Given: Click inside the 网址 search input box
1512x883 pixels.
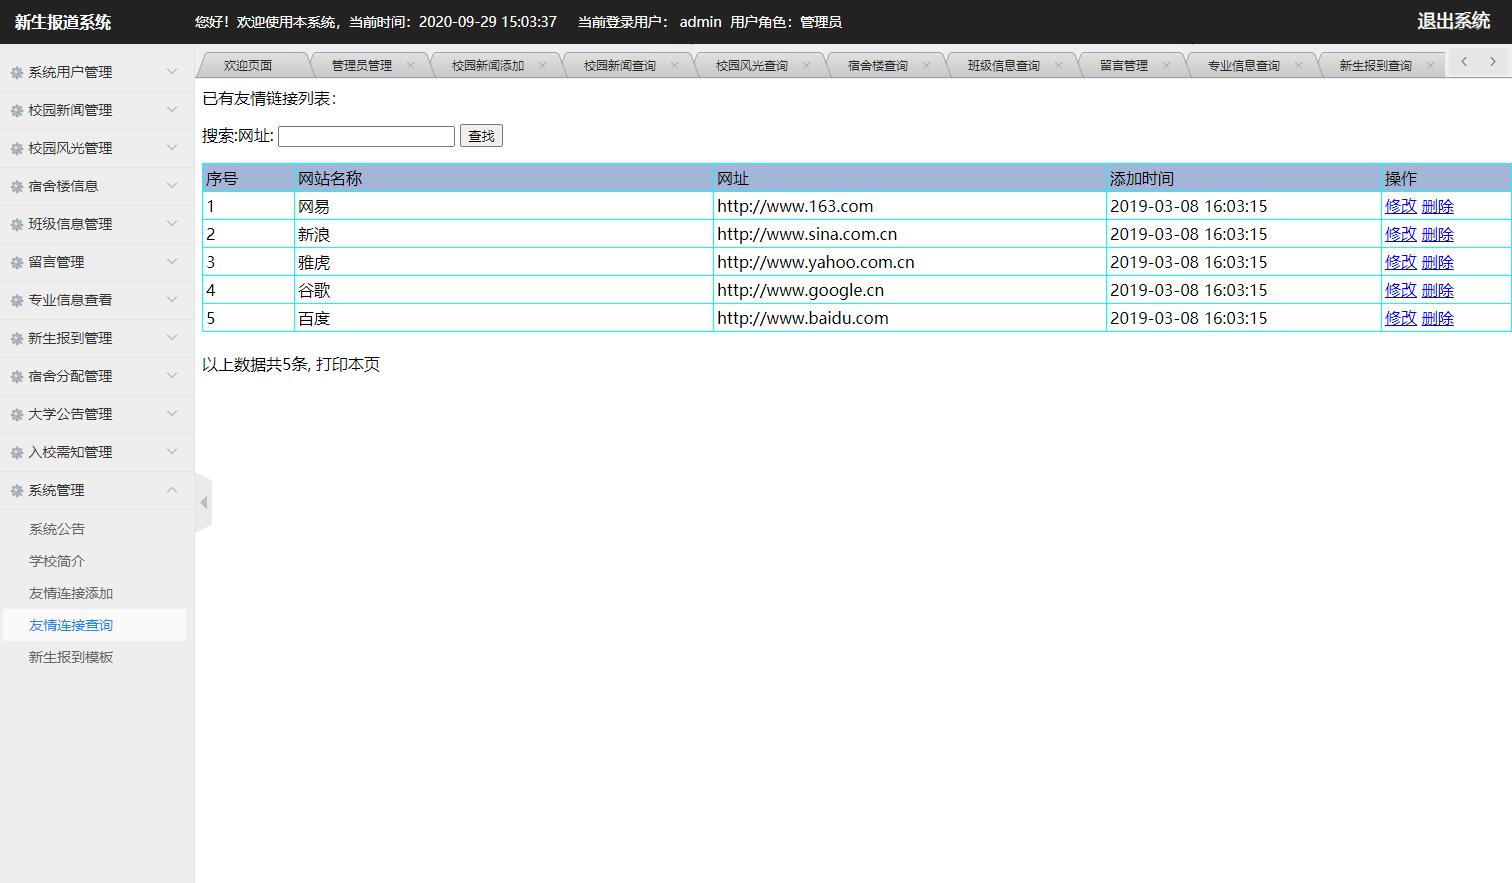Looking at the screenshot, I should click(365, 135).
